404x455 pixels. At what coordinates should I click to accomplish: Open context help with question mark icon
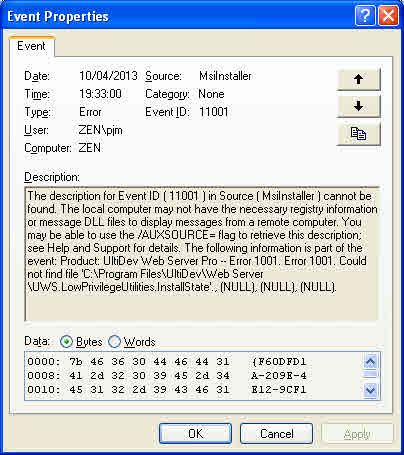(365, 16)
